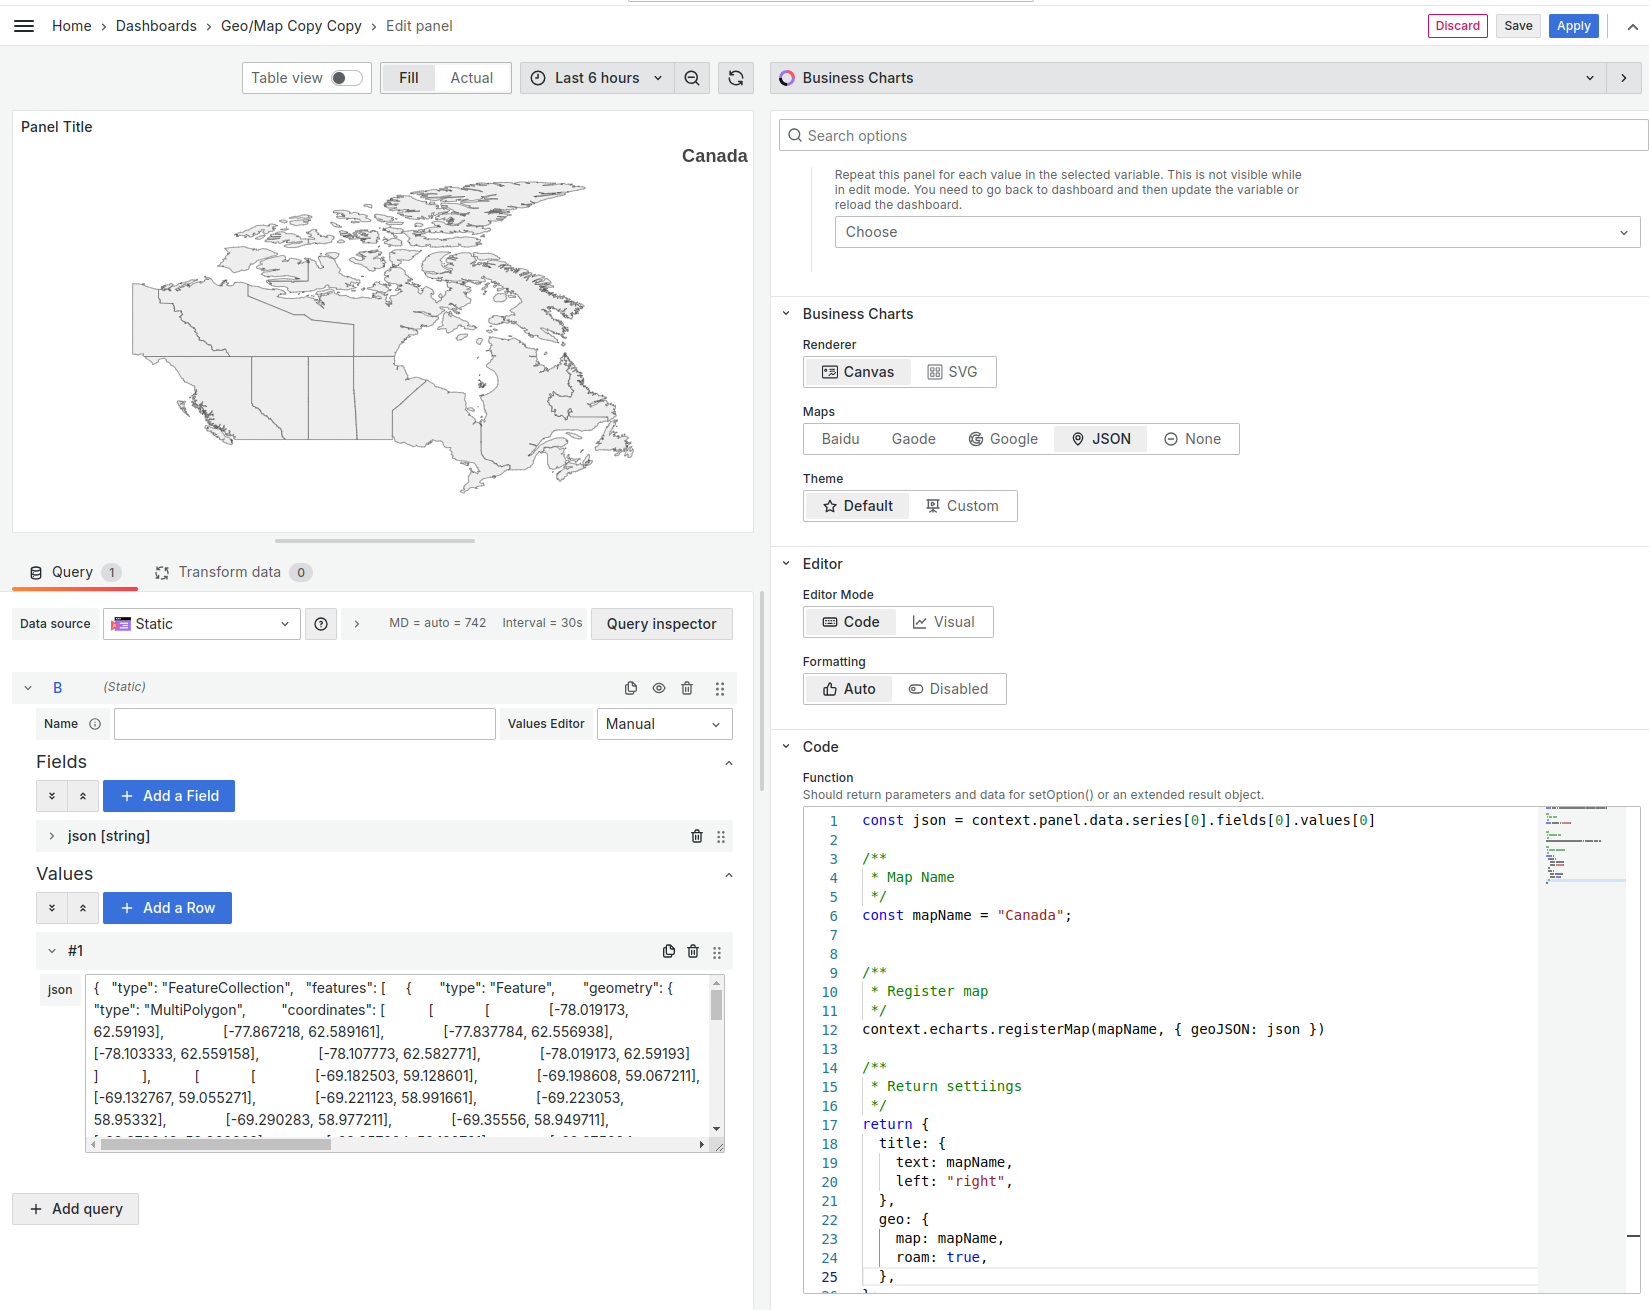The width and height of the screenshot is (1649, 1310).
Task: Zoom out the time range
Action: pyautogui.click(x=692, y=77)
